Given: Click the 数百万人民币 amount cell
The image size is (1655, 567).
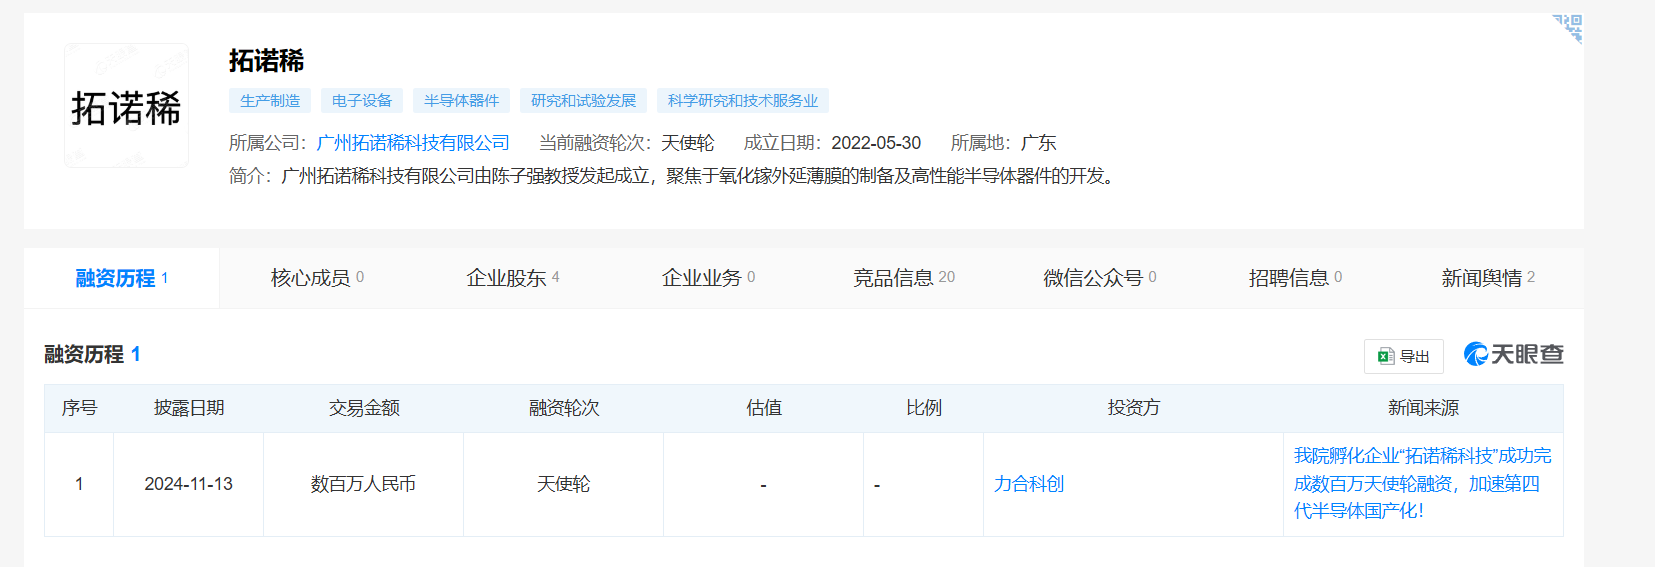Looking at the screenshot, I should click(x=363, y=484).
